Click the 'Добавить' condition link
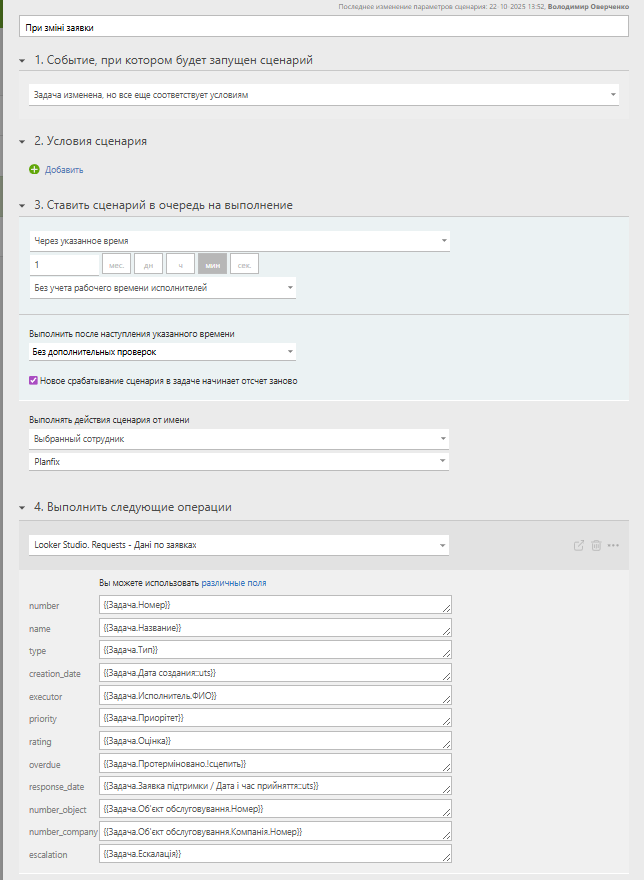This screenshot has height=880, width=644. 64,170
